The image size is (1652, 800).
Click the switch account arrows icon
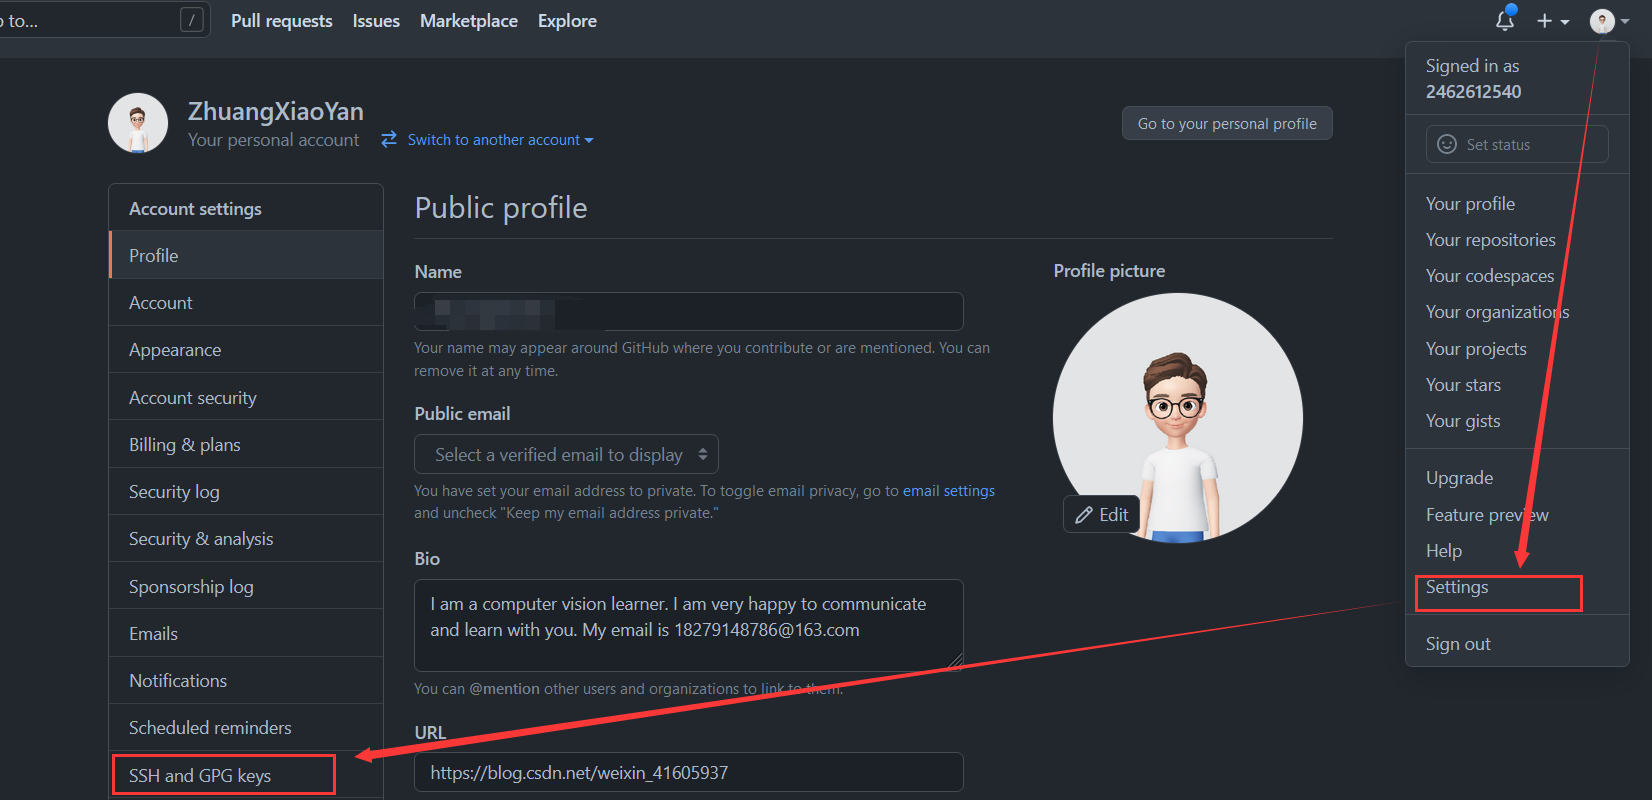(389, 139)
